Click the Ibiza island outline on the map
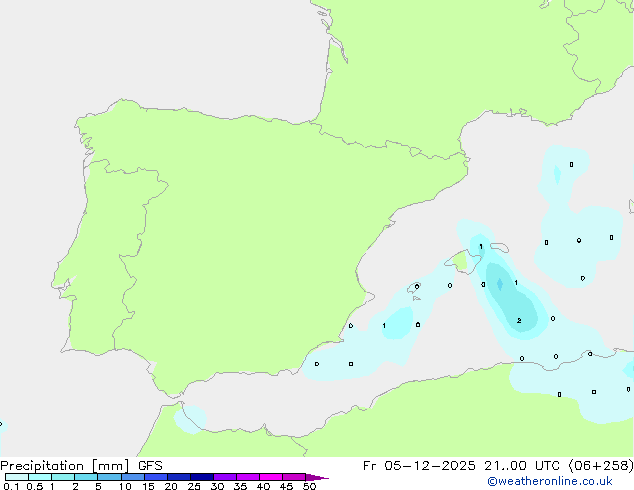The image size is (634, 490). point(414,288)
